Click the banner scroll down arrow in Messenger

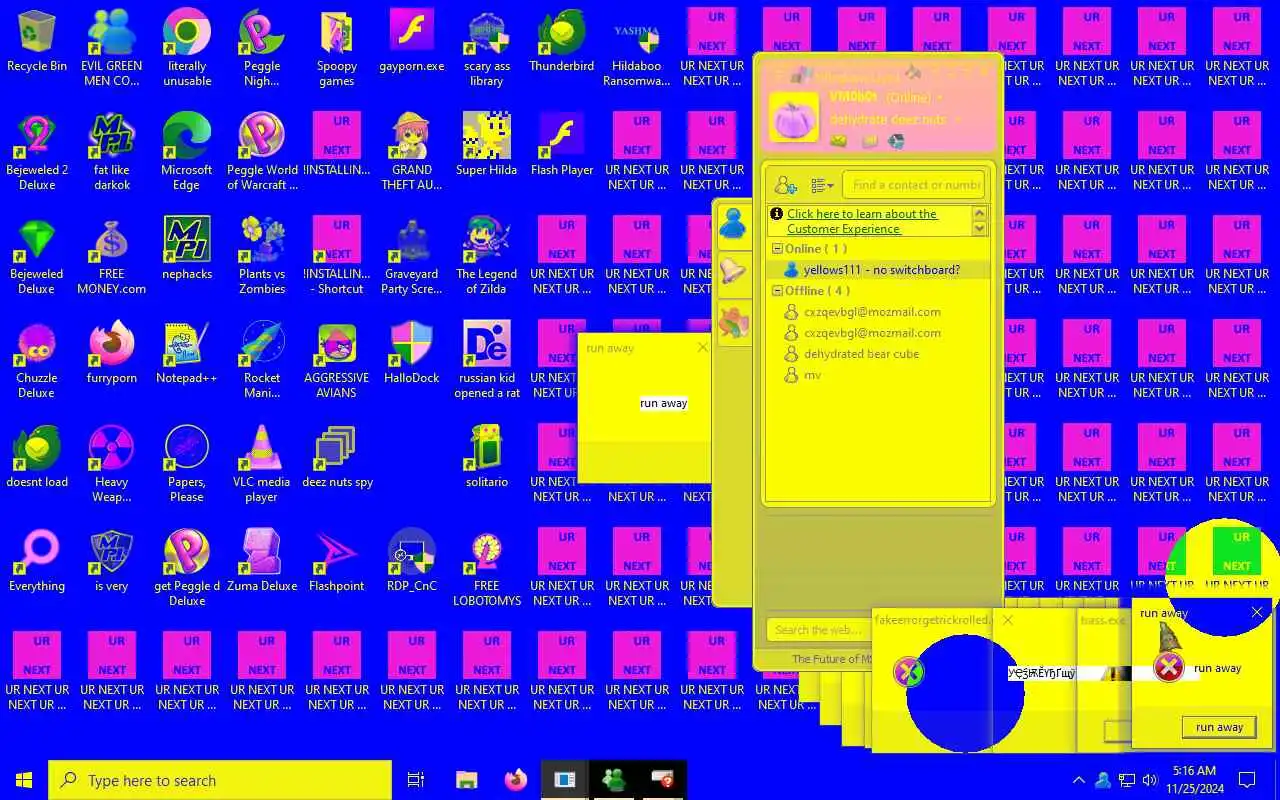click(x=980, y=229)
